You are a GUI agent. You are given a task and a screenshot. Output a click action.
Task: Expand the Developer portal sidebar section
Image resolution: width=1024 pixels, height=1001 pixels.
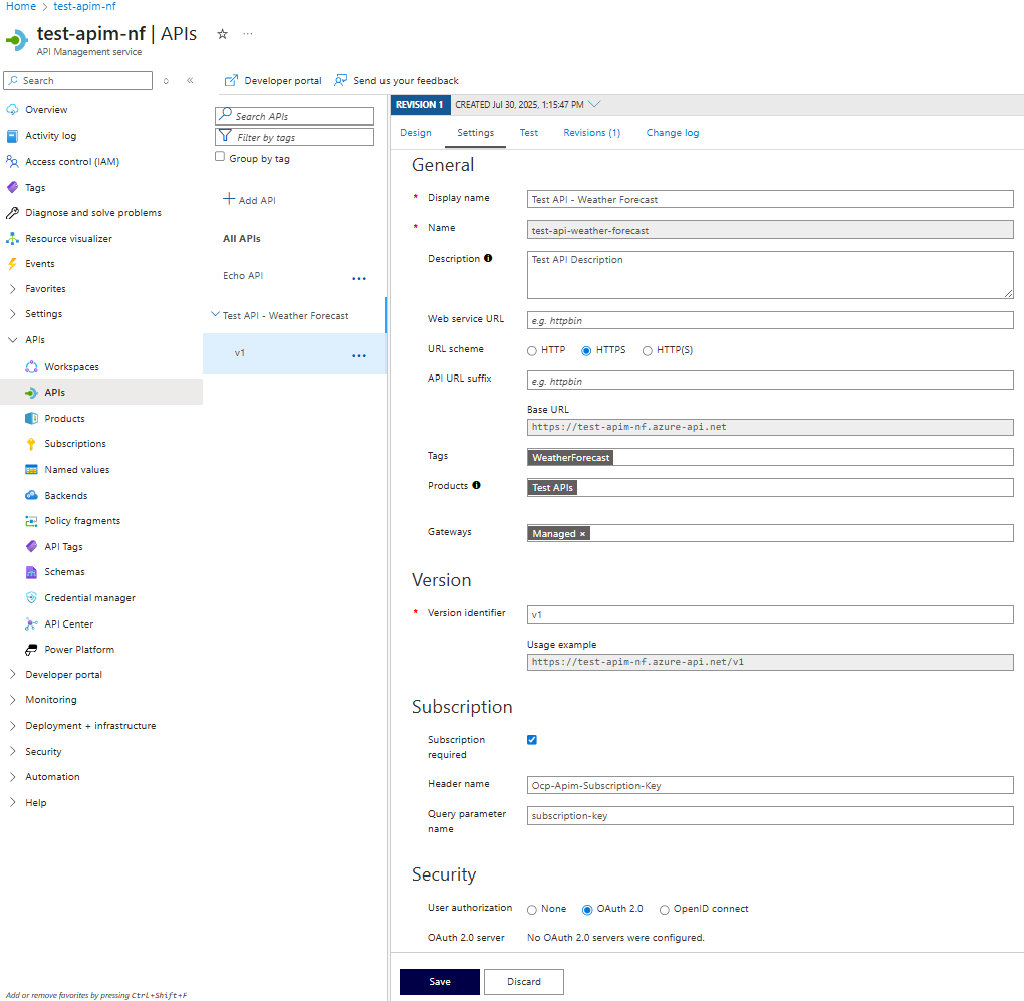[x=12, y=675]
